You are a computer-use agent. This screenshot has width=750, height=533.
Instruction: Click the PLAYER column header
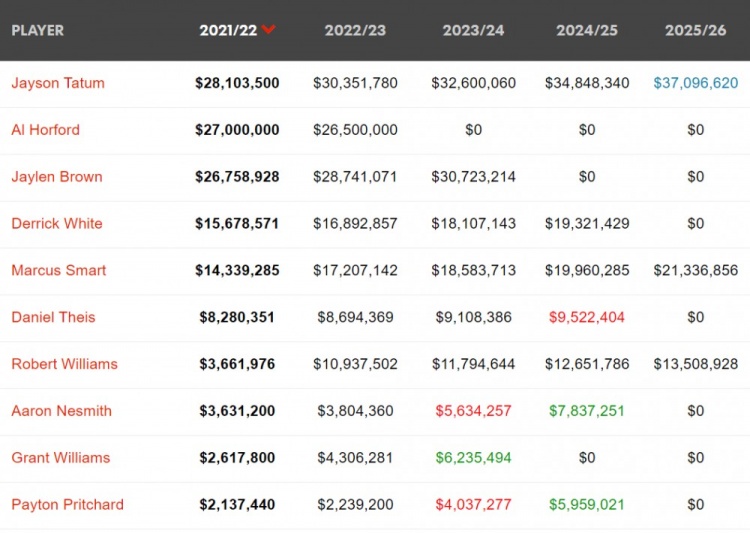tap(37, 31)
